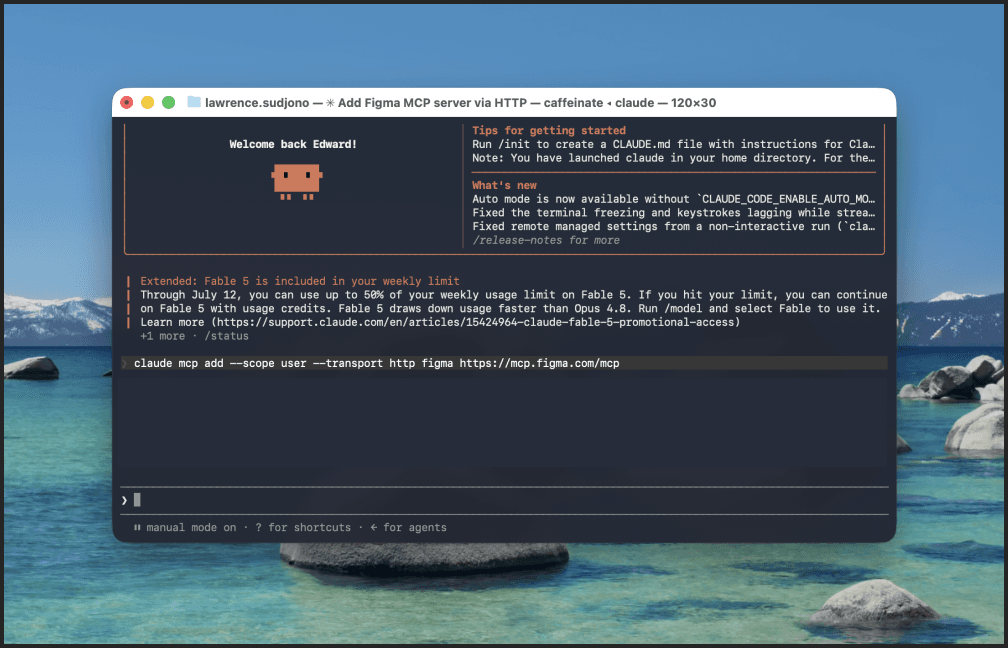Click the prompt chevron in the input line
Image resolution: width=1008 pixels, height=648 pixels.
coord(124,500)
